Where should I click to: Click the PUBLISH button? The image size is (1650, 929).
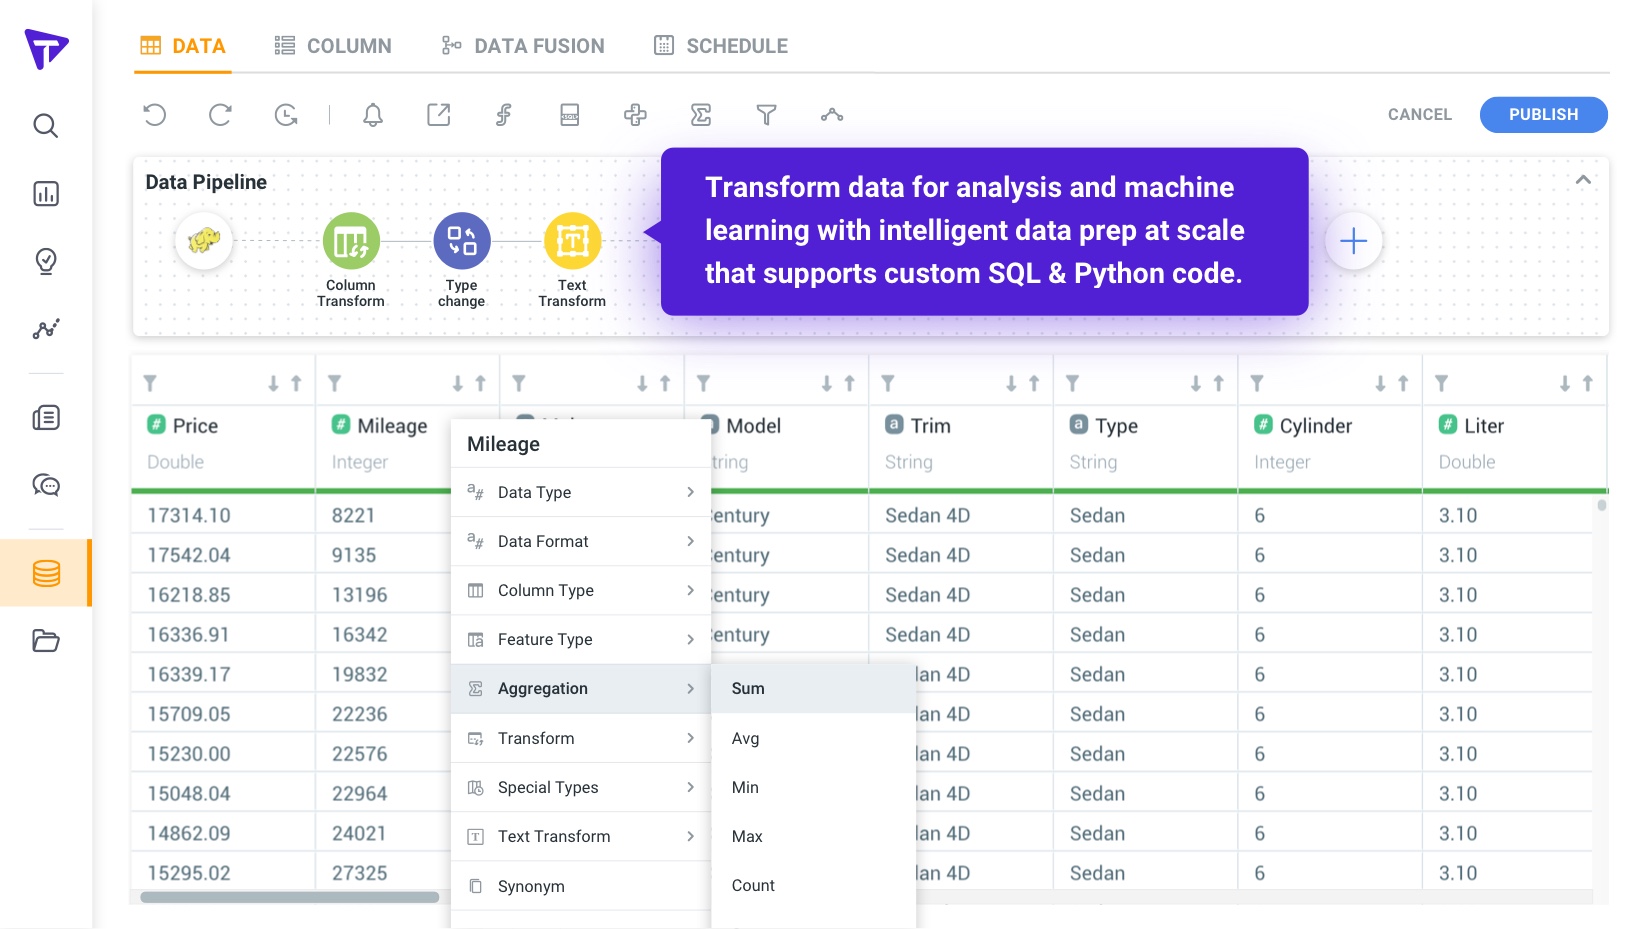1543,115
